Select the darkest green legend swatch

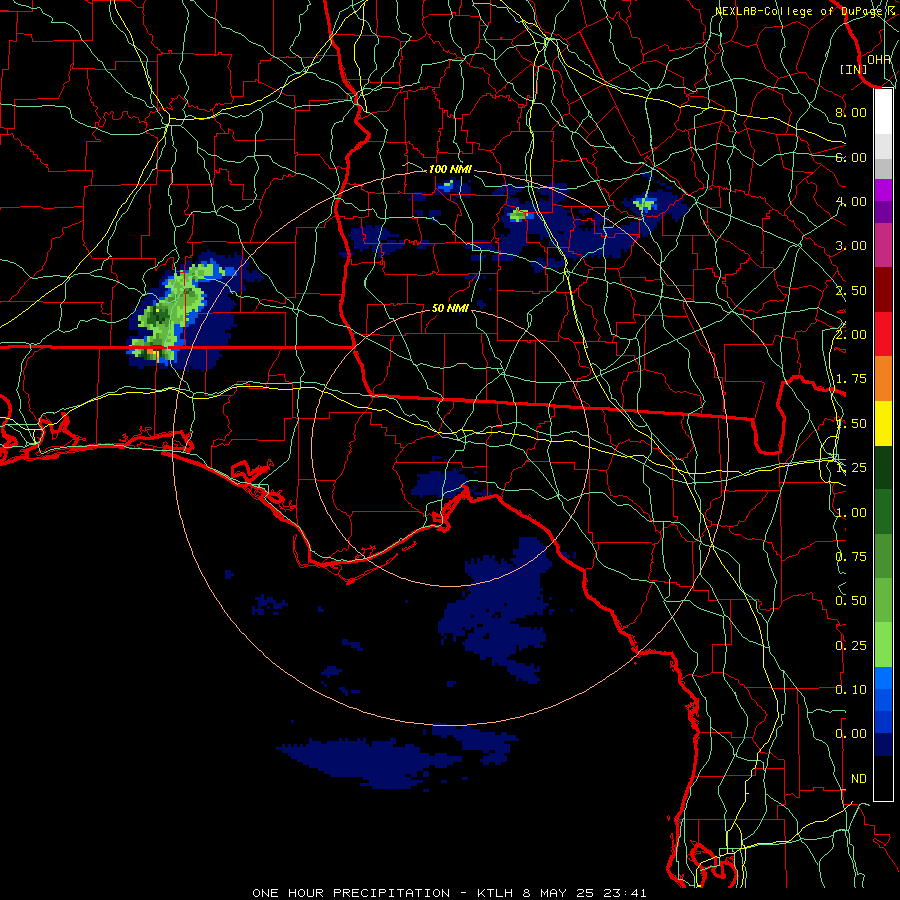(883, 467)
